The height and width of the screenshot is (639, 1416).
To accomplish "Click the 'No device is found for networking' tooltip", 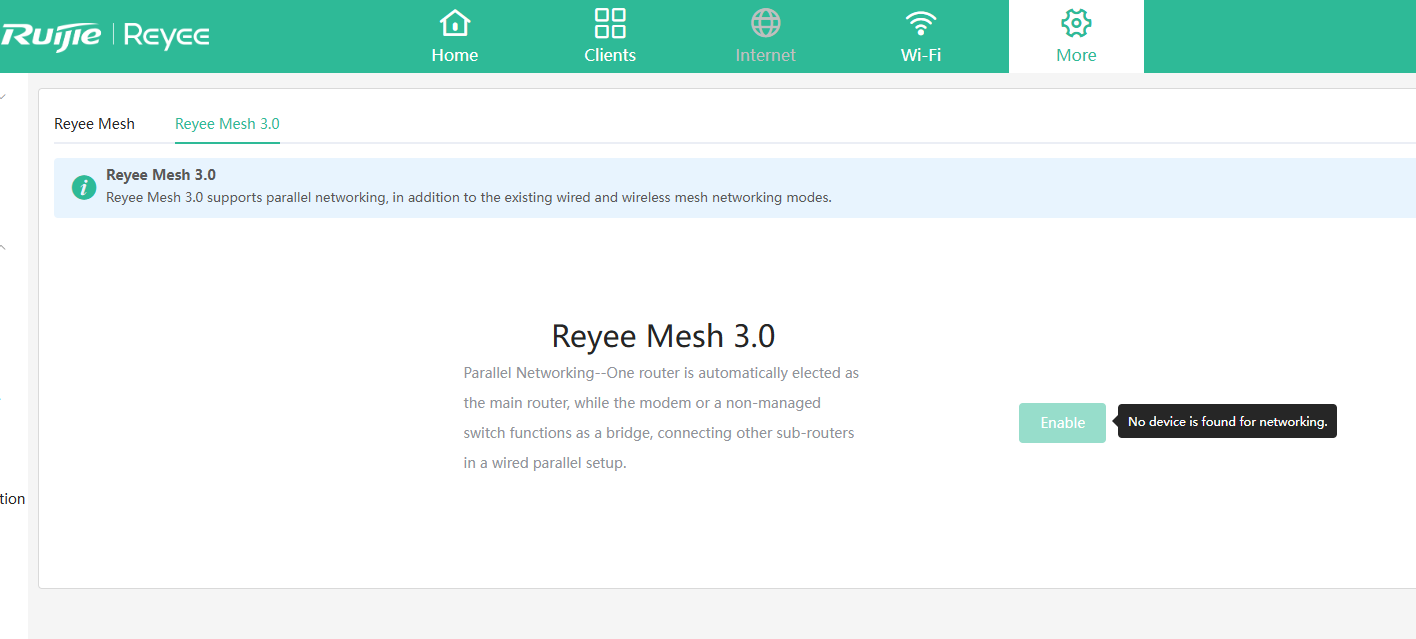I will (x=1227, y=422).
